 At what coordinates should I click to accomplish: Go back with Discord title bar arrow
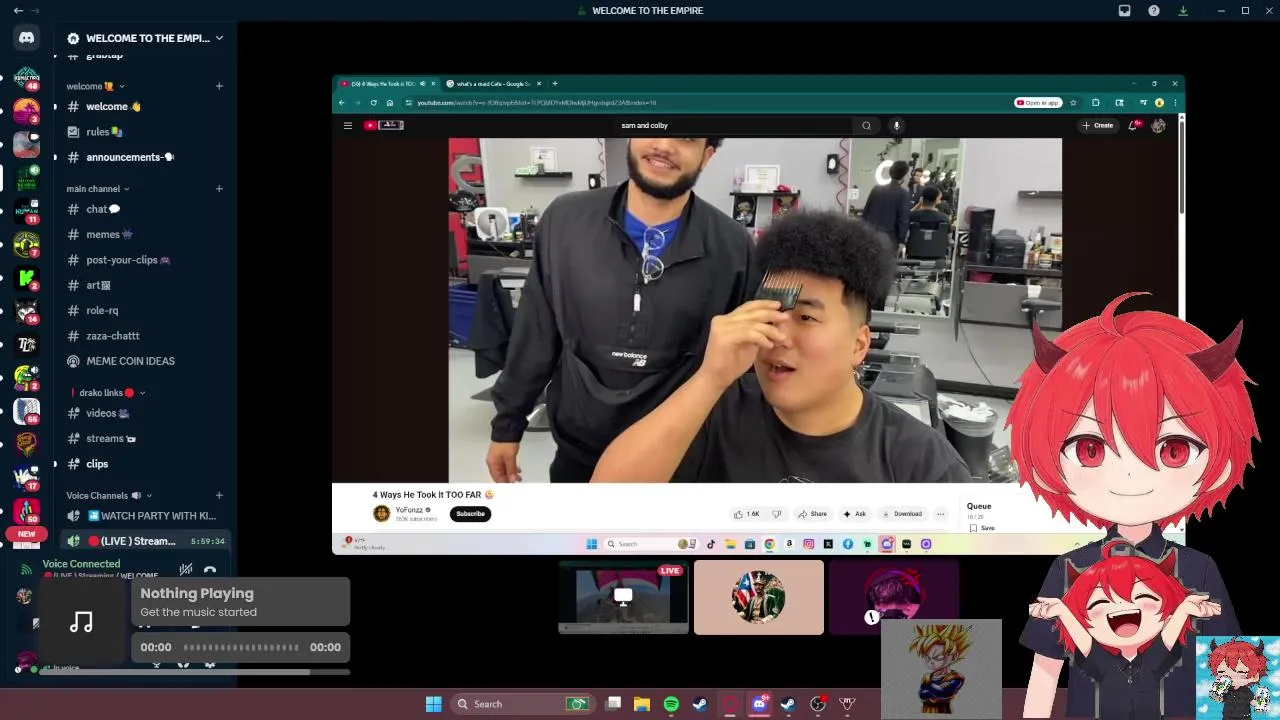point(18,10)
